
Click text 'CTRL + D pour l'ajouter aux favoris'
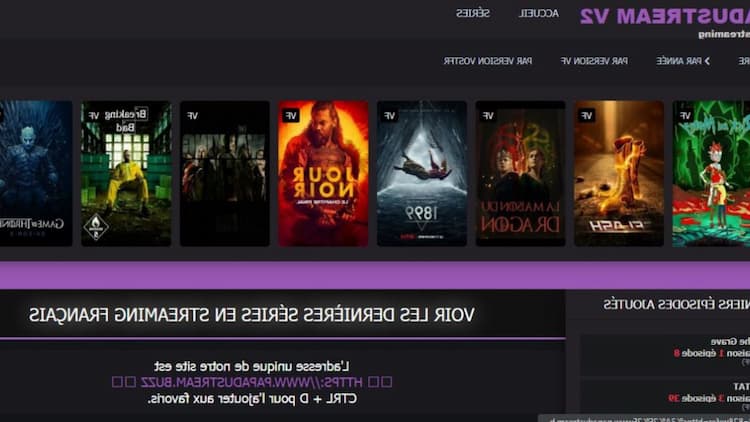tap(252, 399)
